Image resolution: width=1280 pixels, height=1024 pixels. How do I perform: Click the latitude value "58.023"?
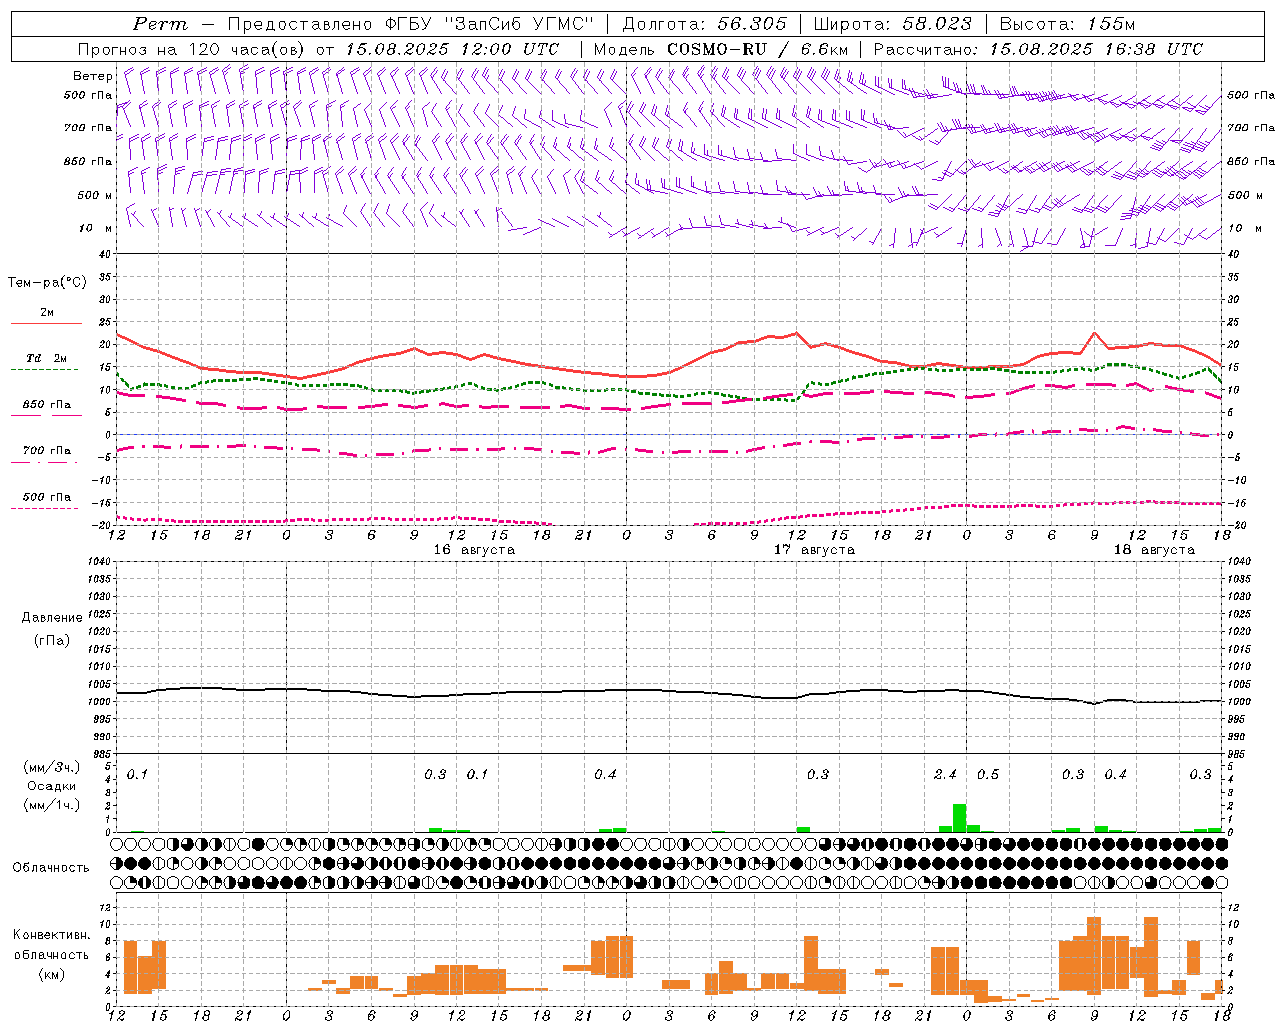click(x=937, y=24)
